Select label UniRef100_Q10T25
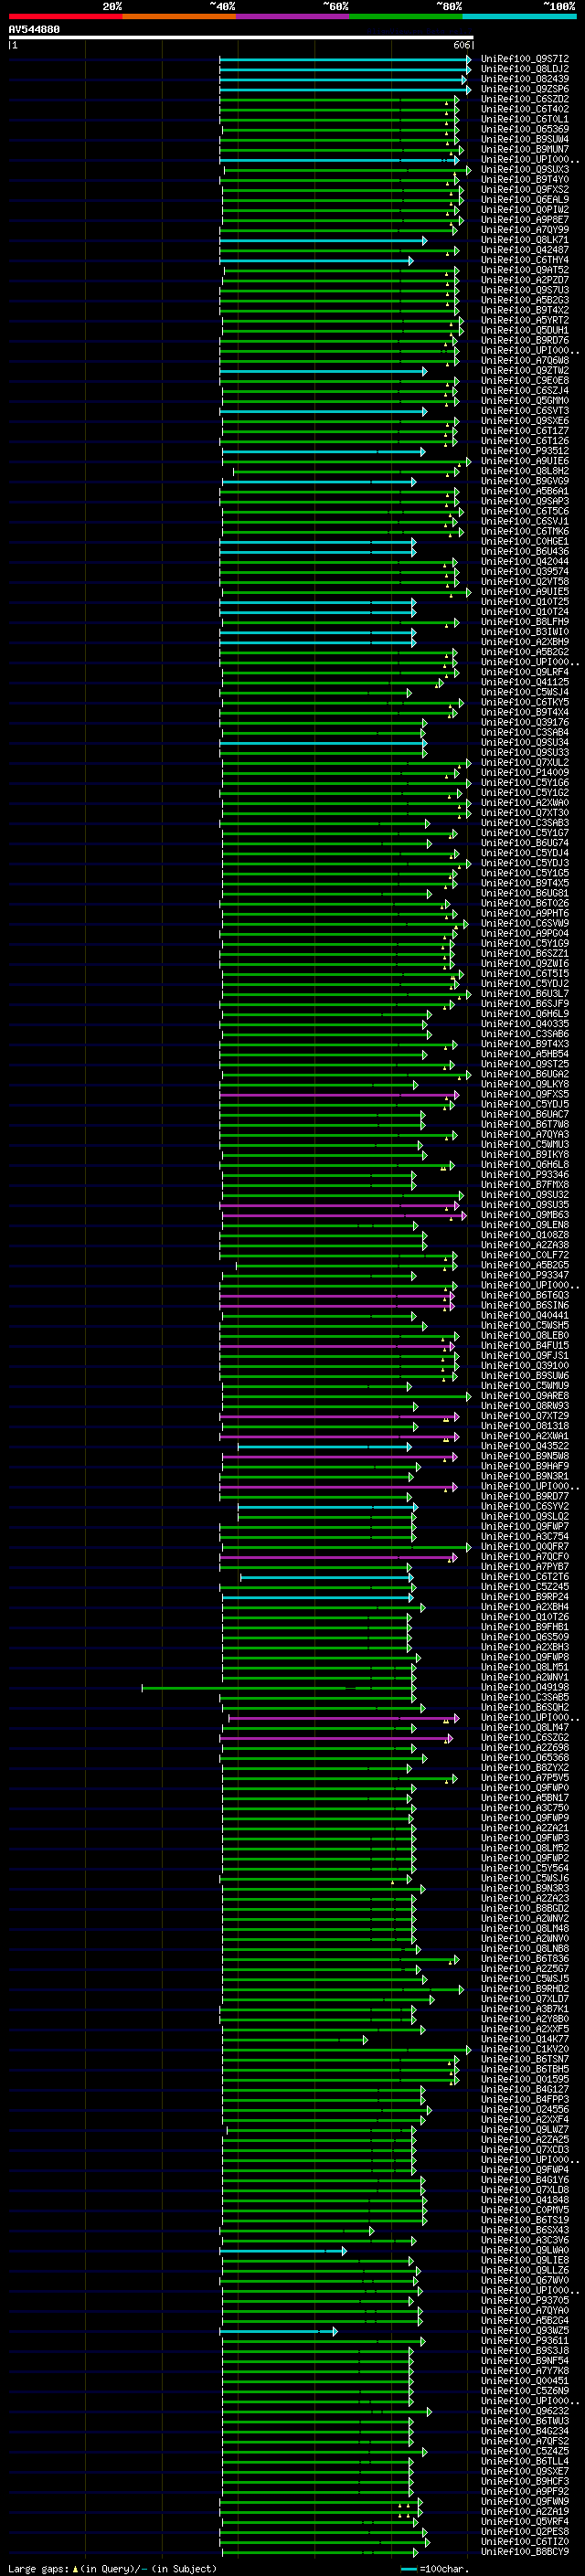 (x=525, y=602)
